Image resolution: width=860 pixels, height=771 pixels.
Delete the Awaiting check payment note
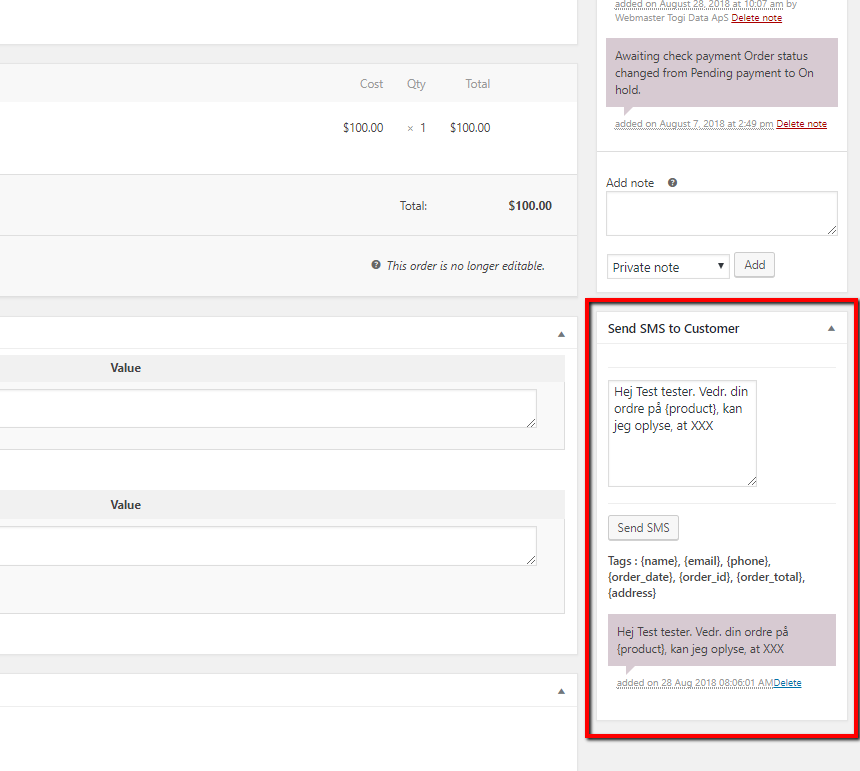801,124
